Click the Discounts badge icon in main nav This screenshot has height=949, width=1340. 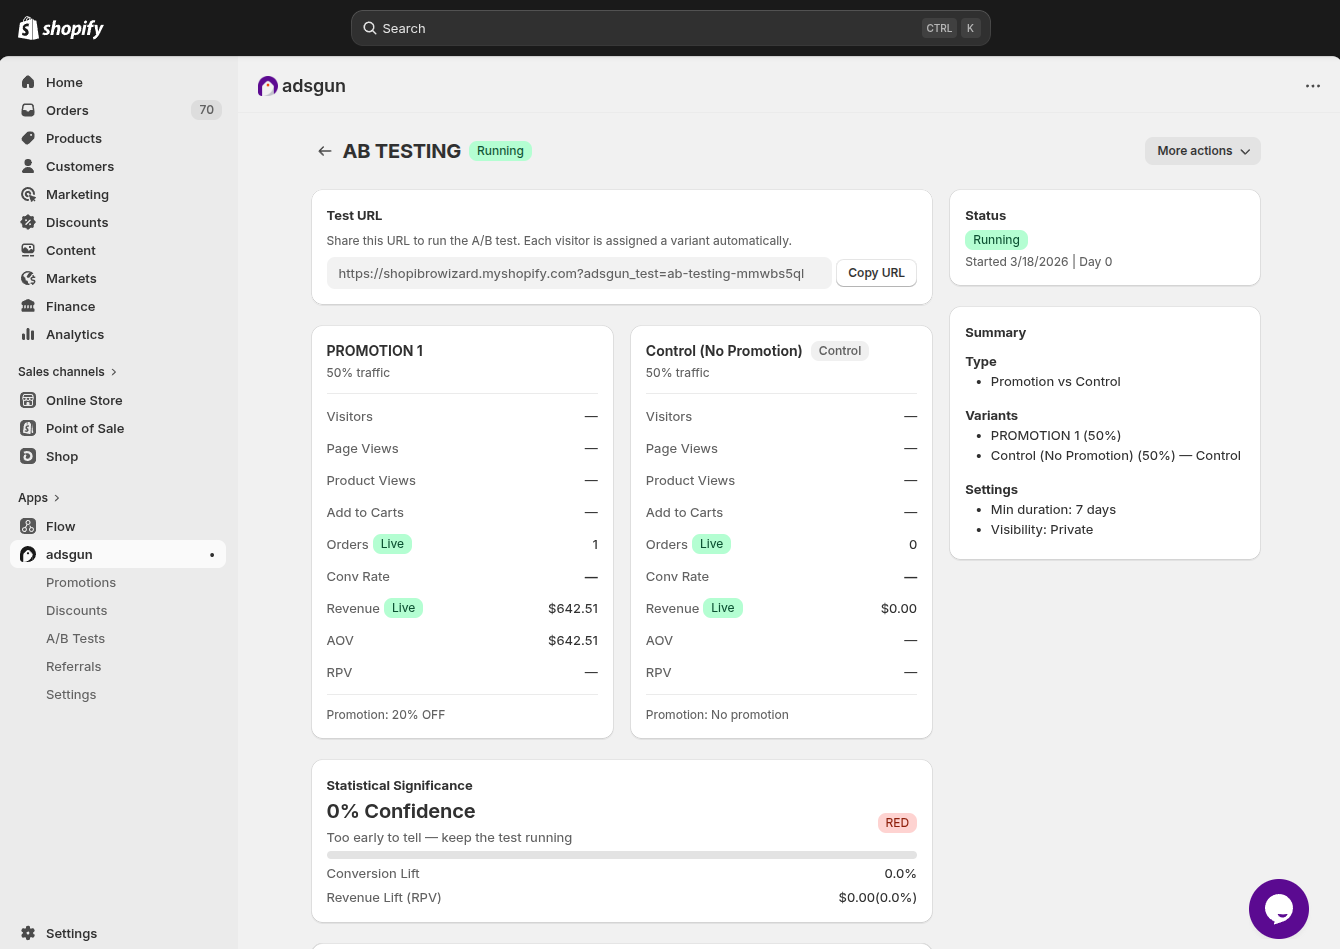click(x=28, y=222)
